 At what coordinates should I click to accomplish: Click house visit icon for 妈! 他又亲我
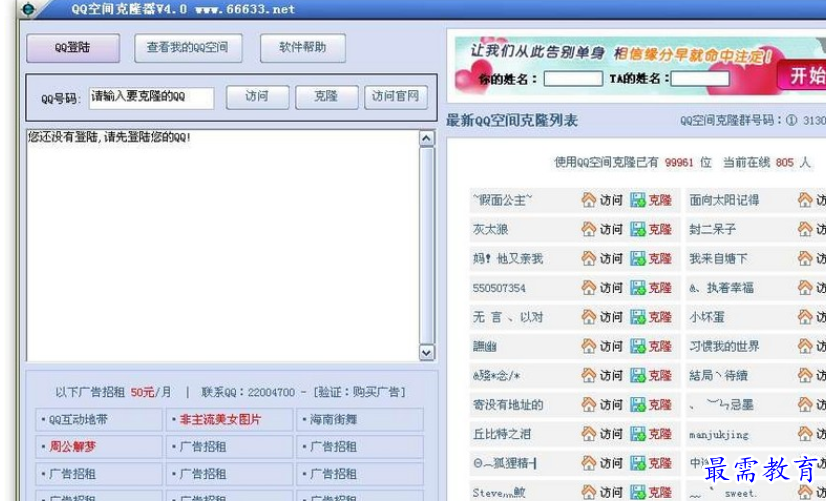tap(588, 259)
